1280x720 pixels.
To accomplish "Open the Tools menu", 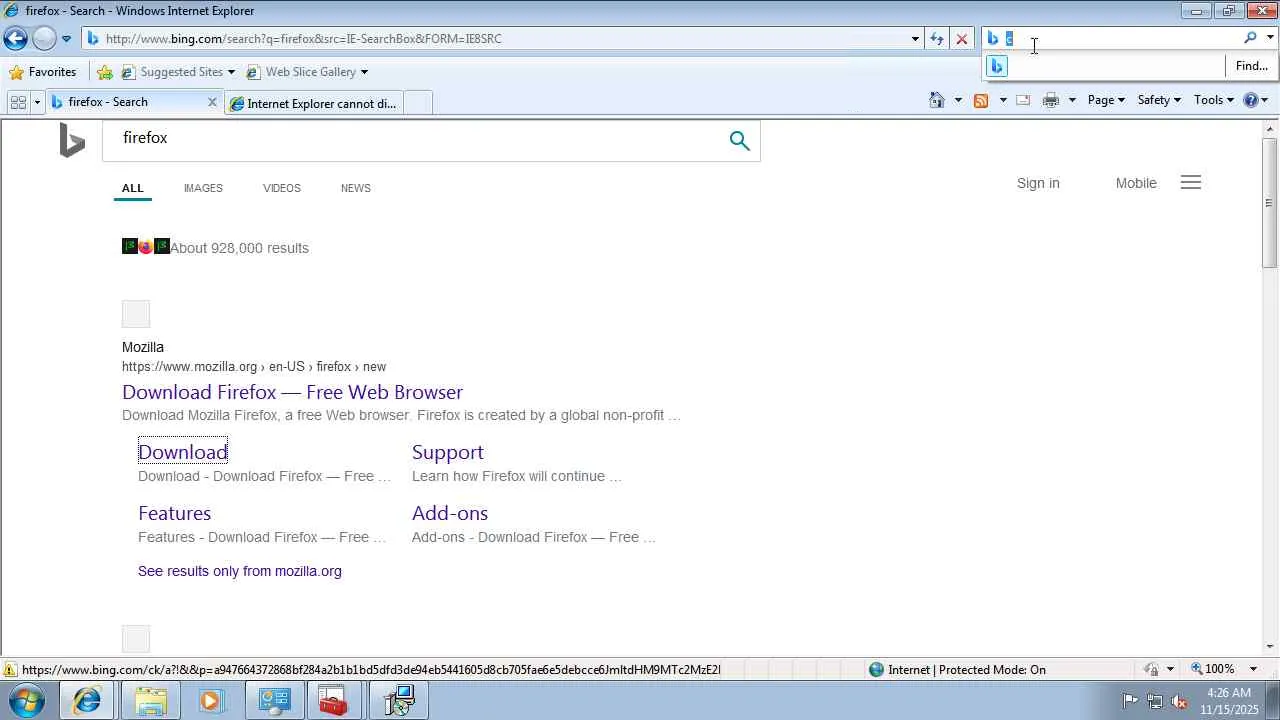I will (x=1214, y=100).
